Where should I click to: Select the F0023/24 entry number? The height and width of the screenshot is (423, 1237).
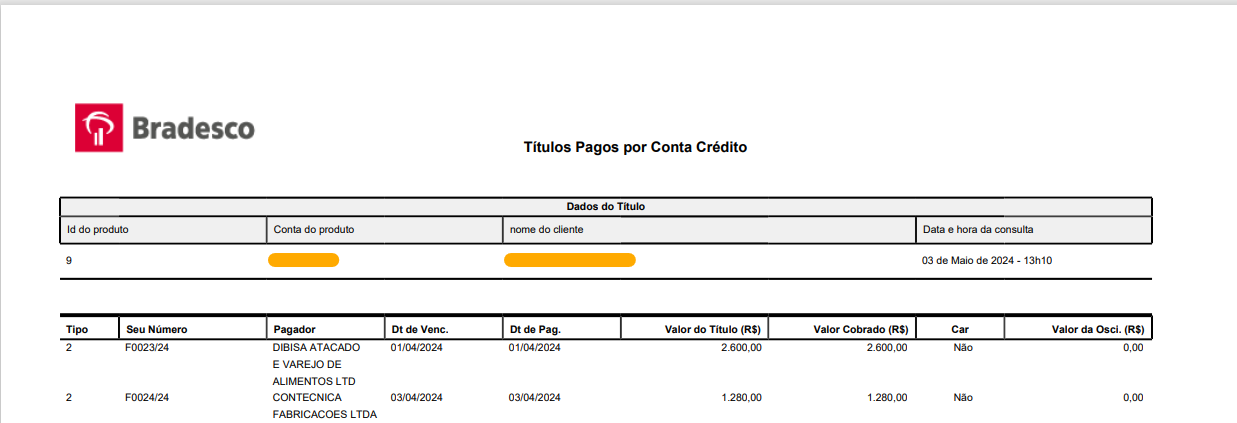pos(148,348)
